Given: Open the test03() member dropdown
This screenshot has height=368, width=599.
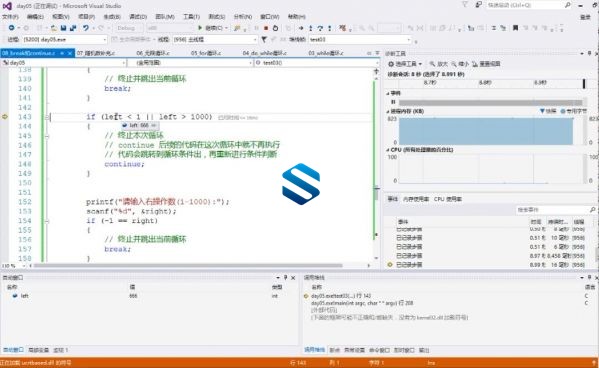Looking at the screenshot, I should click(317, 63).
